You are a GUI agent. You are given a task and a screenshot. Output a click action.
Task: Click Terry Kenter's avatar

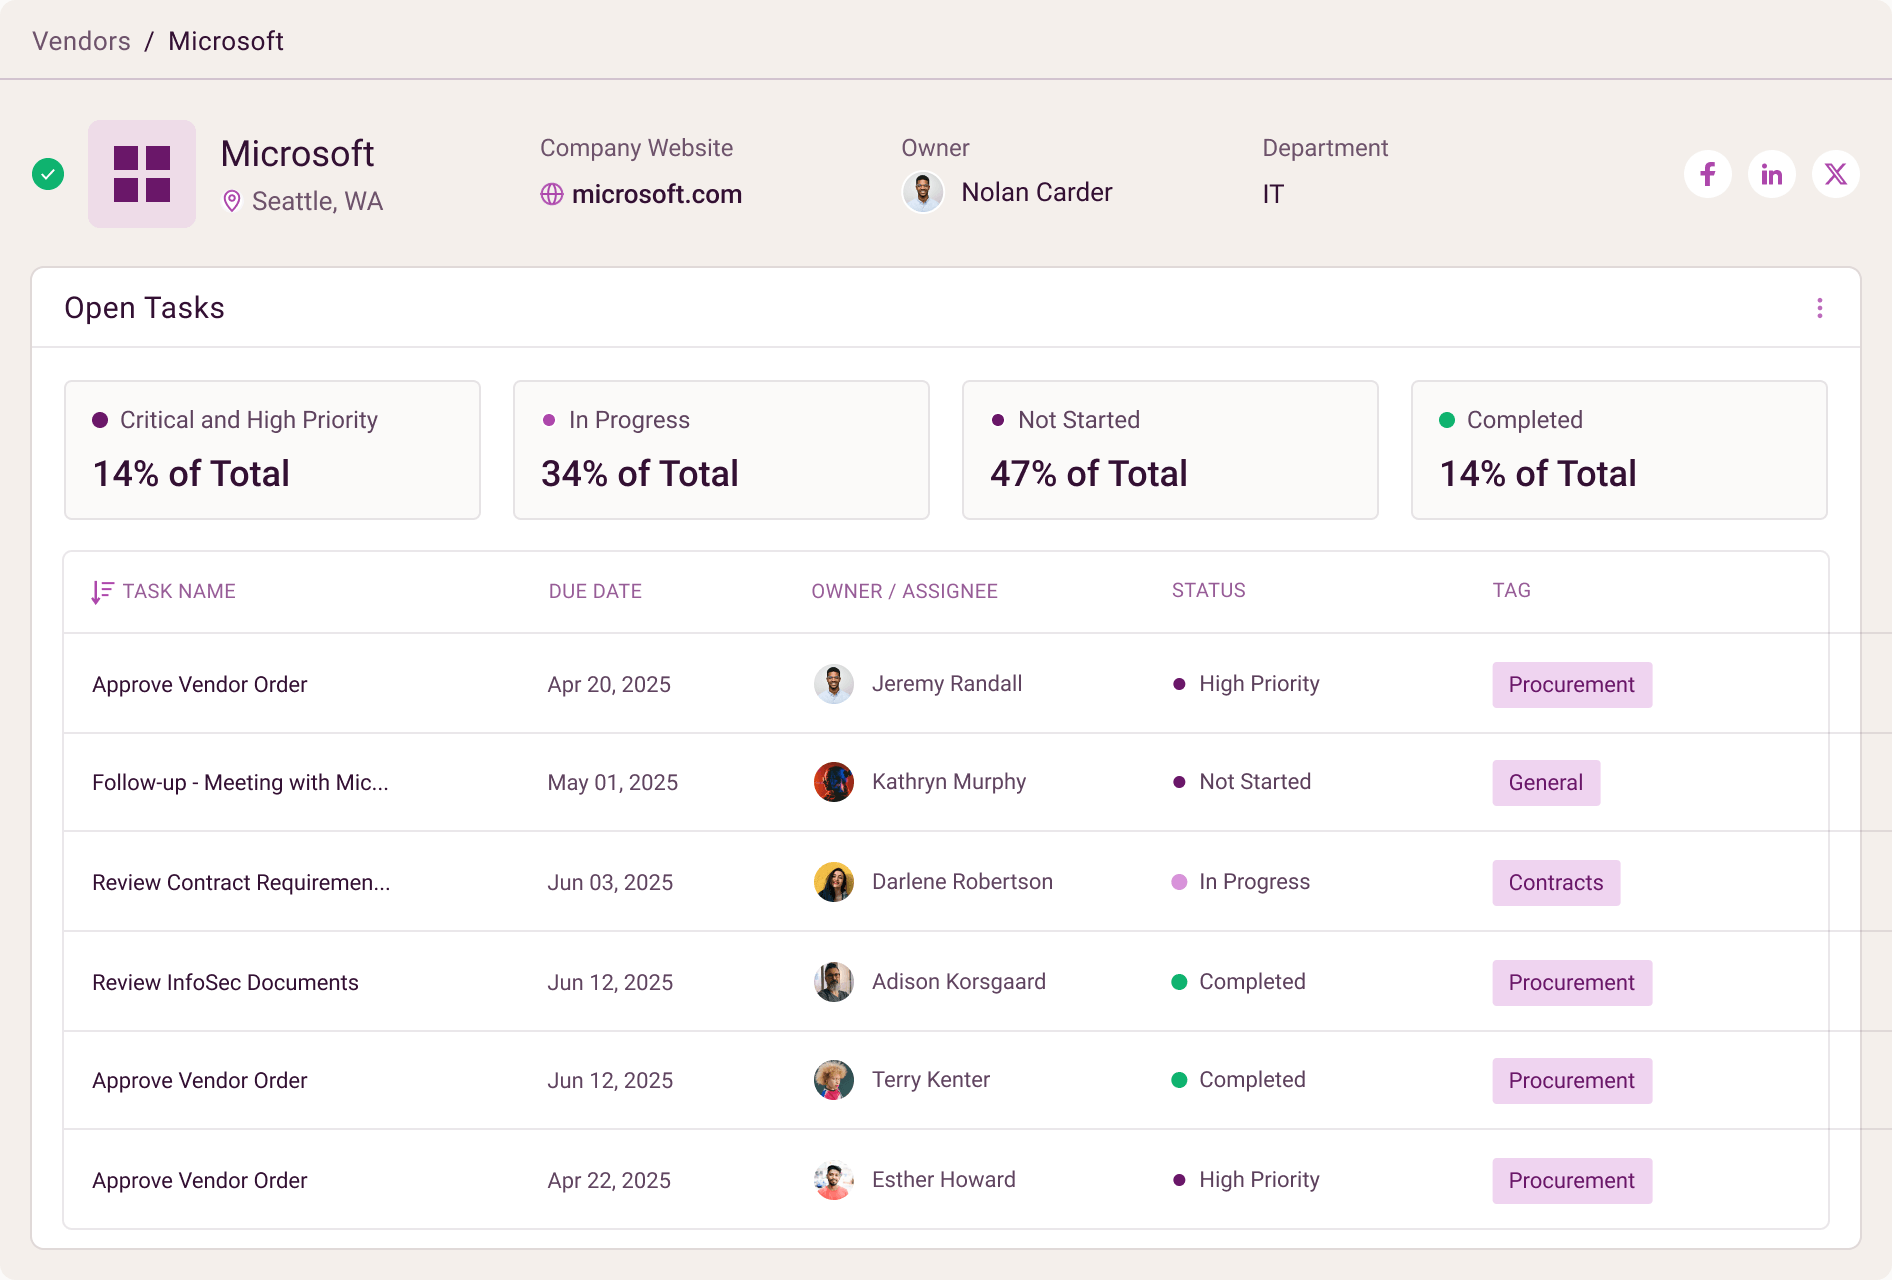834,1080
